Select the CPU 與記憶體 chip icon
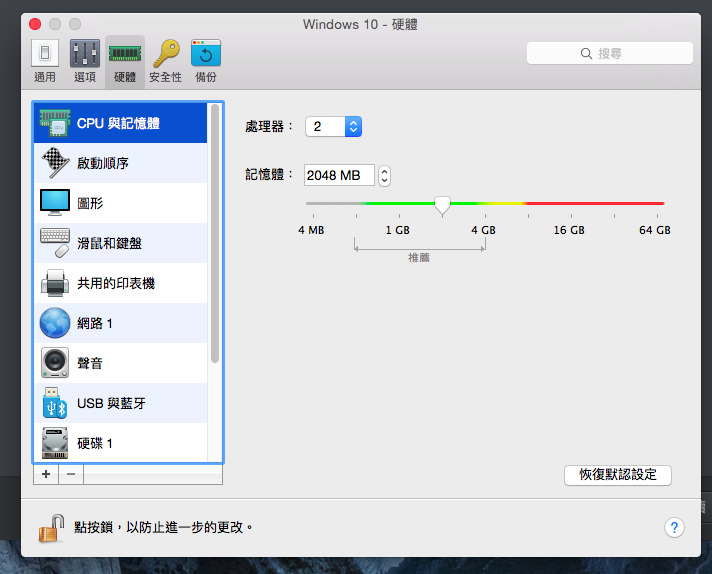The height and width of the screenshot is (574, 712). [x=55, y=123]
